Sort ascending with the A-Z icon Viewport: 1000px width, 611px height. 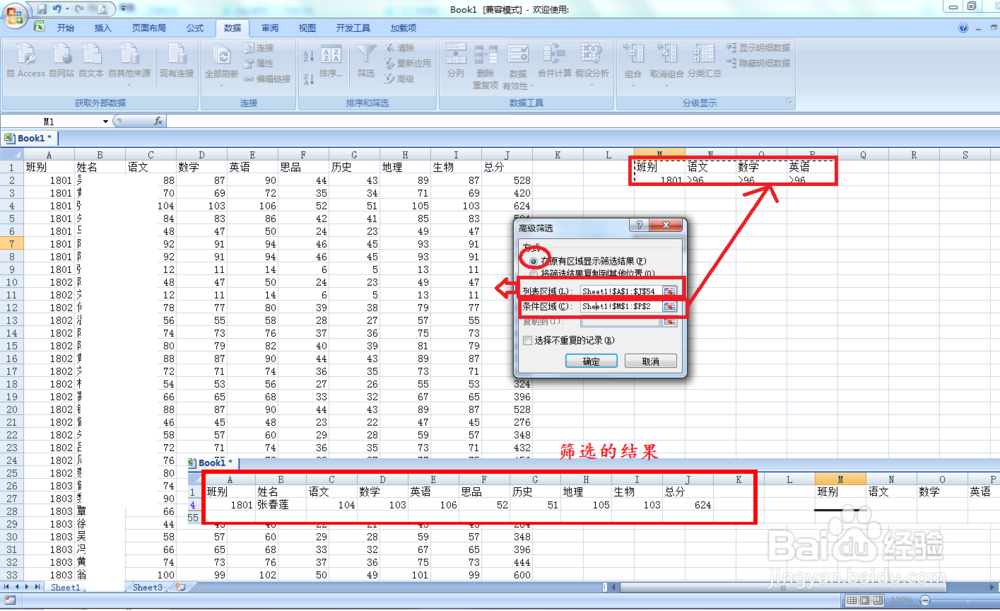coord(309,56)
